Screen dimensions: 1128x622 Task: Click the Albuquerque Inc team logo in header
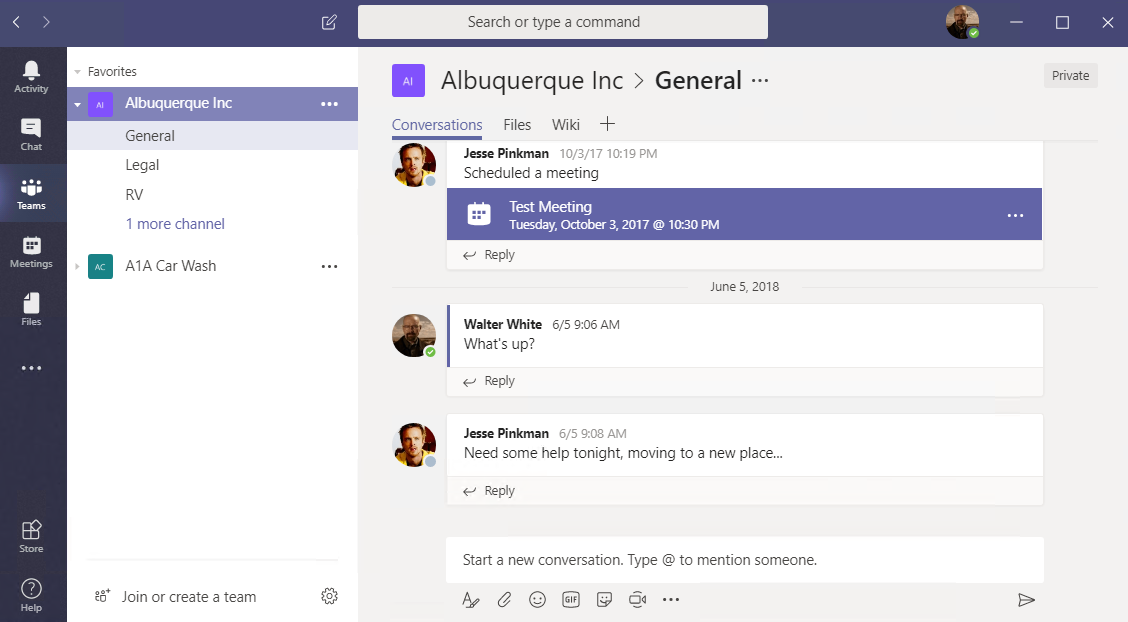[408, 81]
